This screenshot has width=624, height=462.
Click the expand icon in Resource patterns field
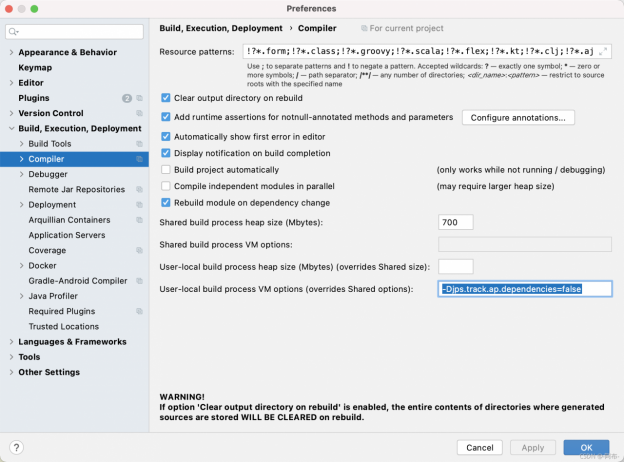604,50
